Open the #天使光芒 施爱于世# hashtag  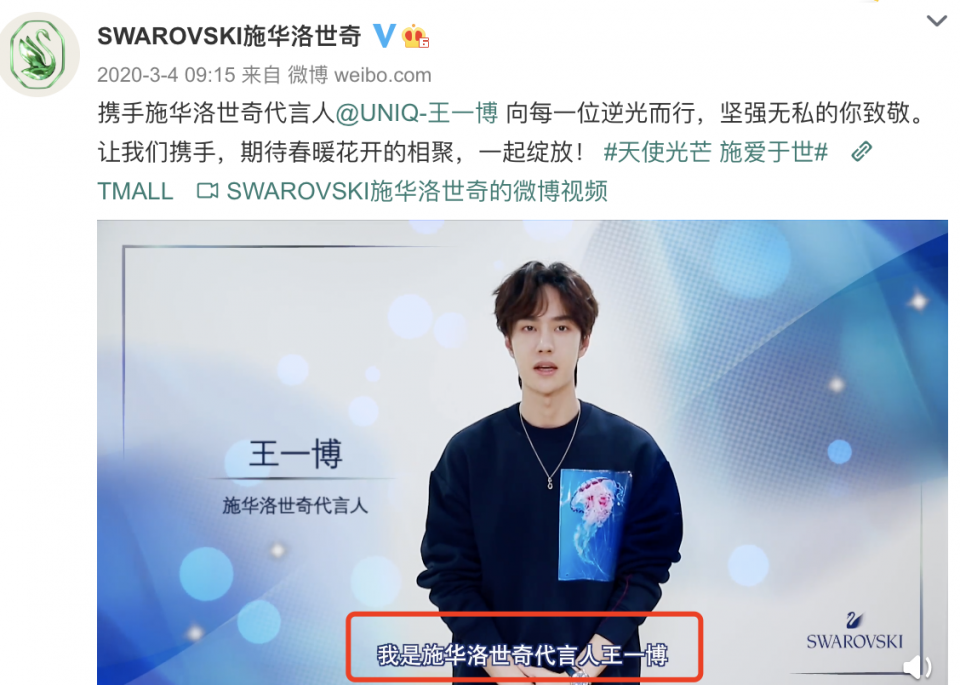pos(716,152)
